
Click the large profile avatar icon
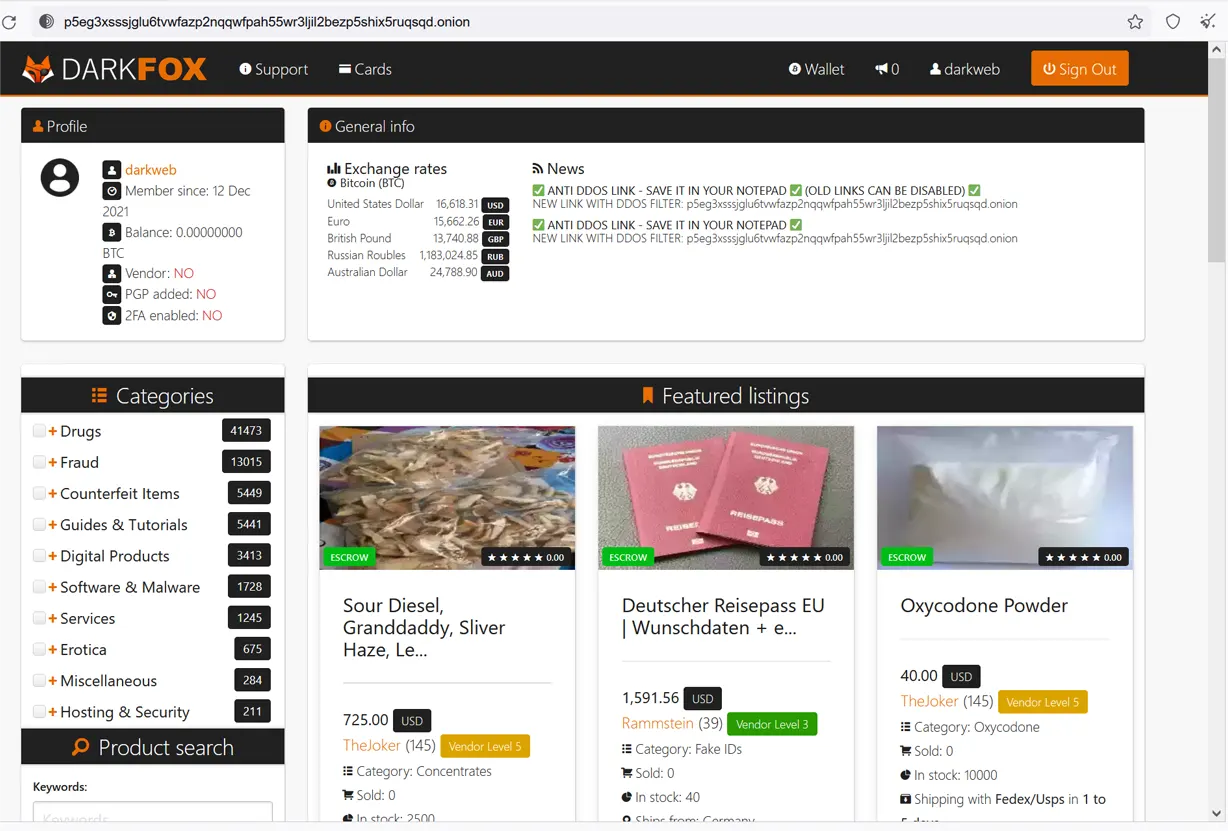60,178
